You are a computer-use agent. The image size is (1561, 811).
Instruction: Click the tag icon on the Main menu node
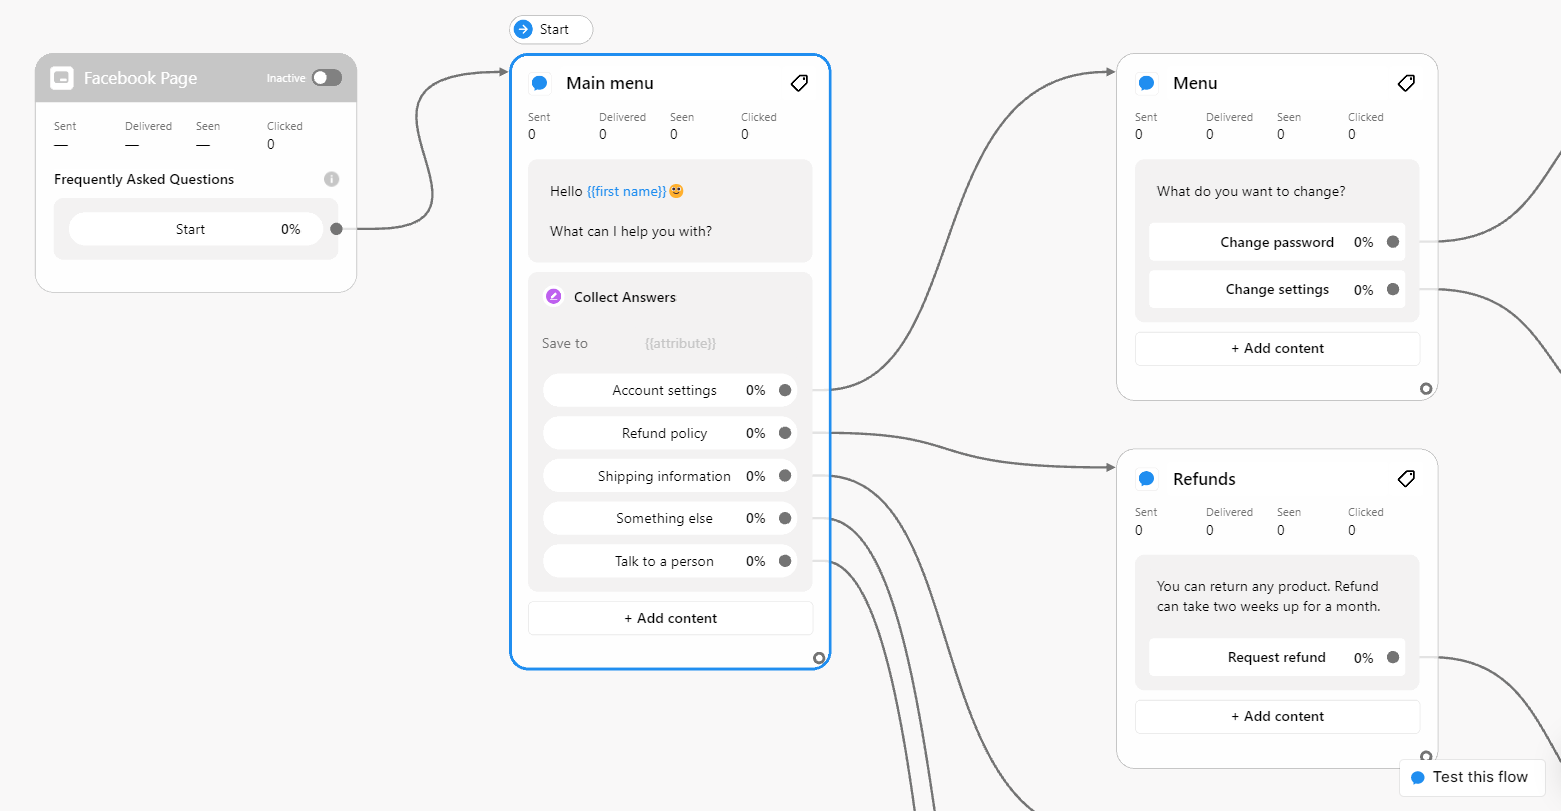pos(799,83)
